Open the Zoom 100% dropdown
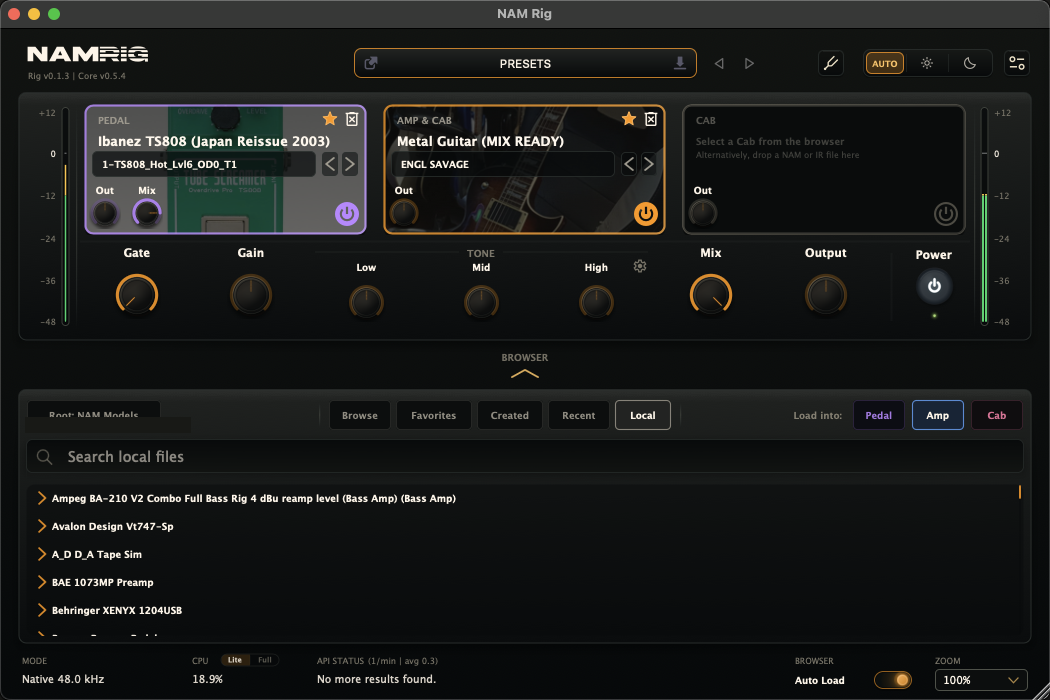1050x700 pixels. [x=980, y=680]
